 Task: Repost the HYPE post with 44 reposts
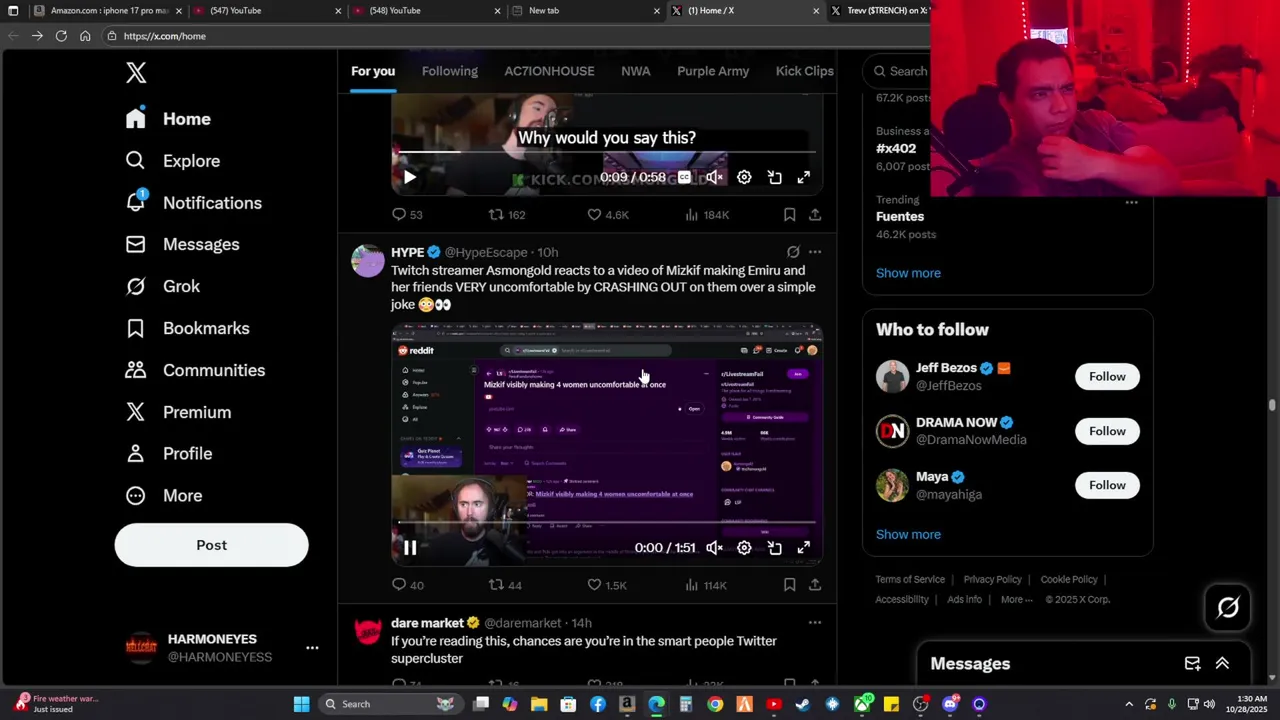click(x=505, y=585)
